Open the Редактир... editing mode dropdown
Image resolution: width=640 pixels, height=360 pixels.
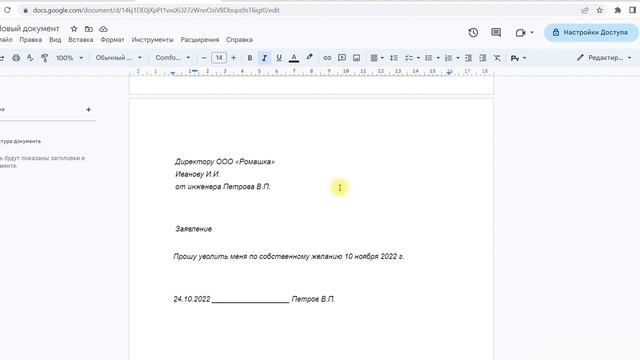(604, 58)
